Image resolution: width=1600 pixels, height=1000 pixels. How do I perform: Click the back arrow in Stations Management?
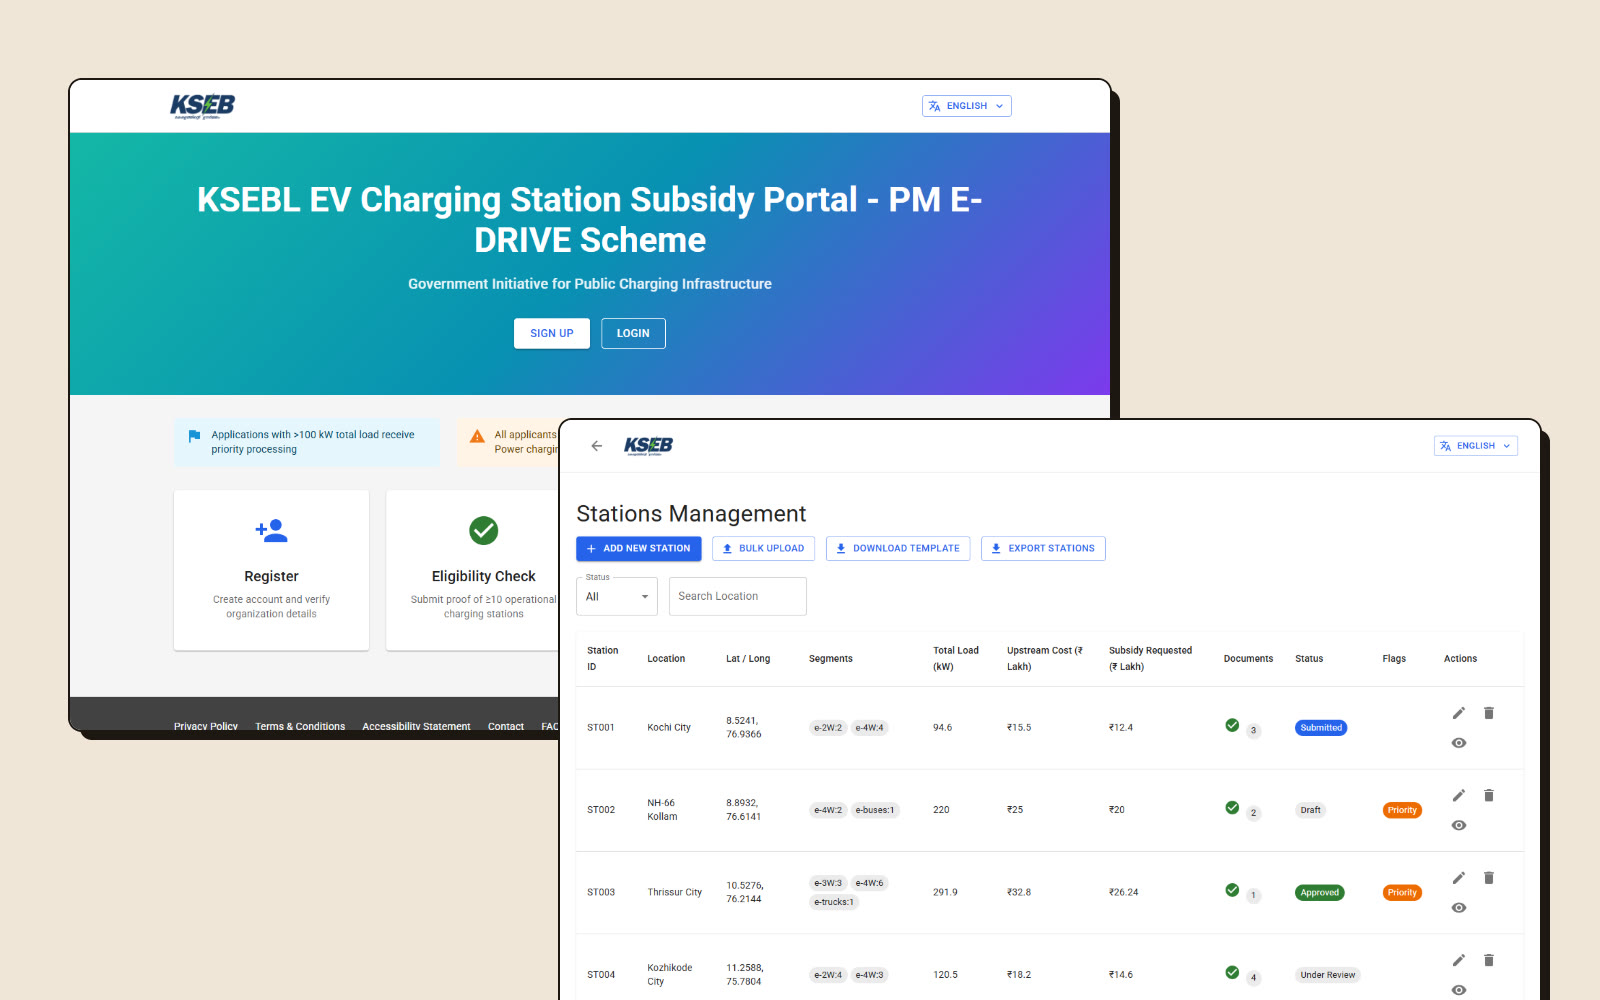(x=597, y=446)
